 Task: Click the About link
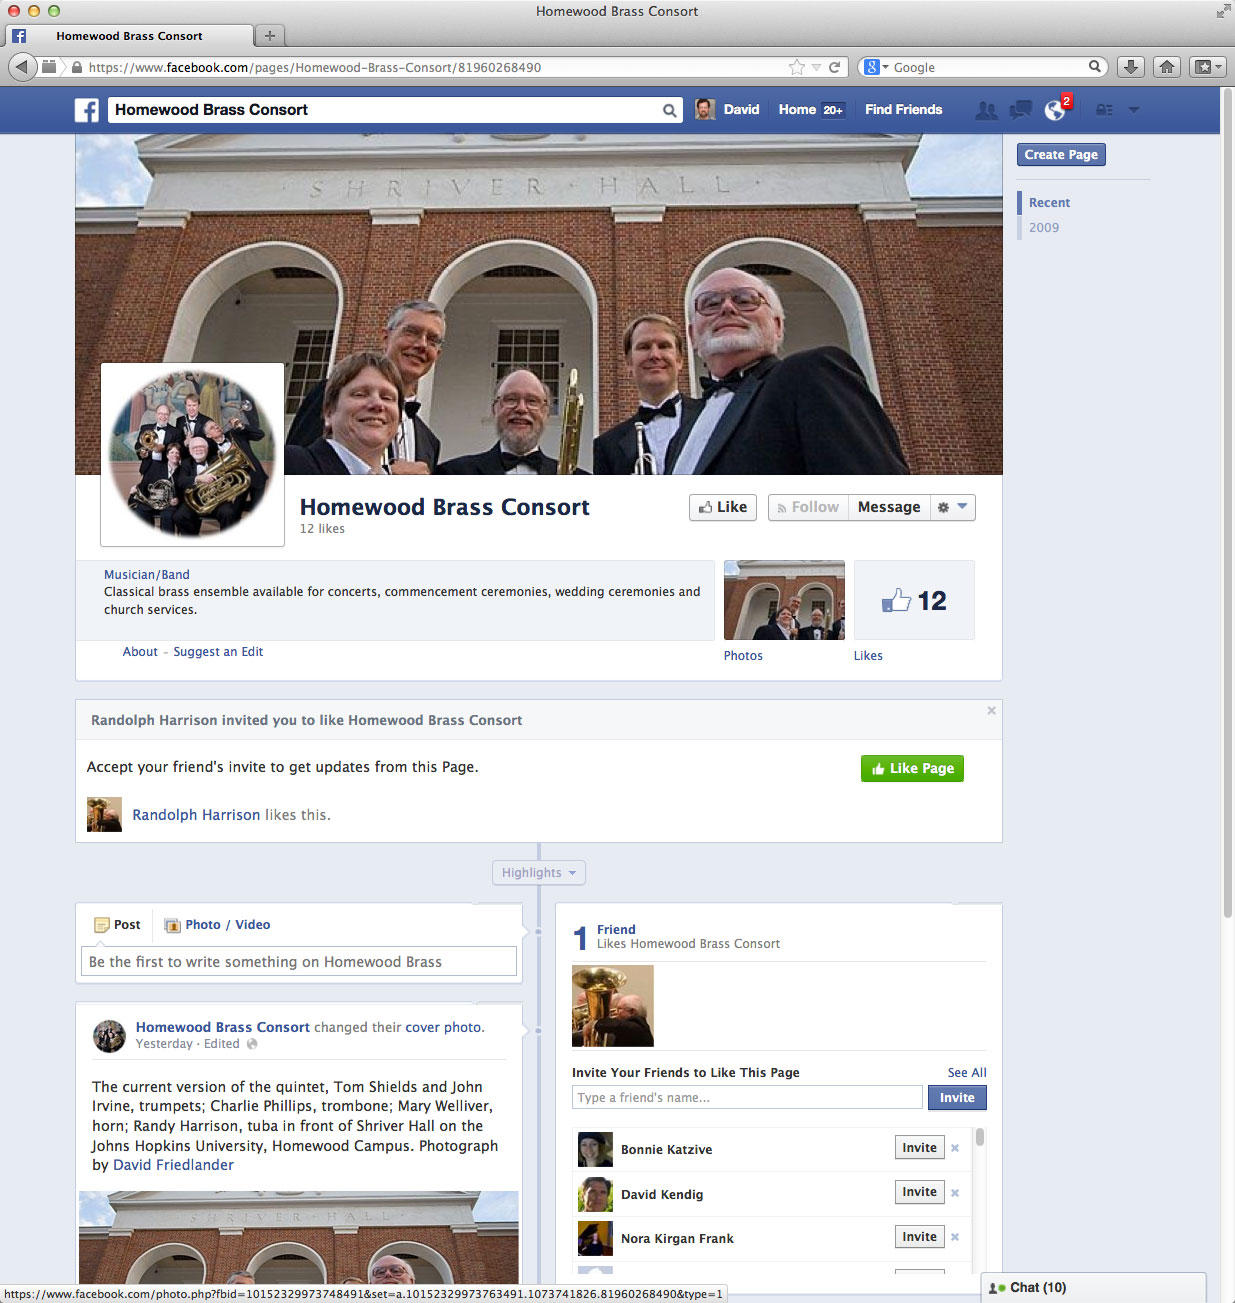coord(140,652)
